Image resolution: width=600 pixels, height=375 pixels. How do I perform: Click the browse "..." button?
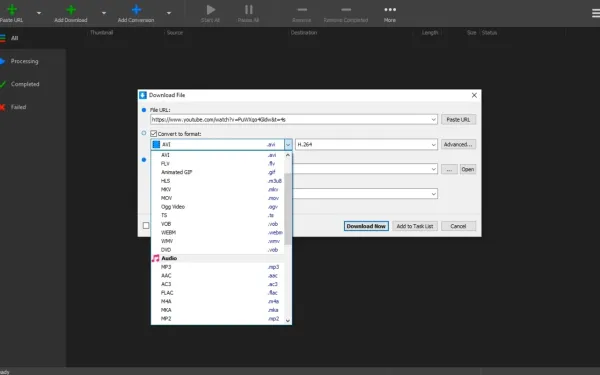pos(449,169)
